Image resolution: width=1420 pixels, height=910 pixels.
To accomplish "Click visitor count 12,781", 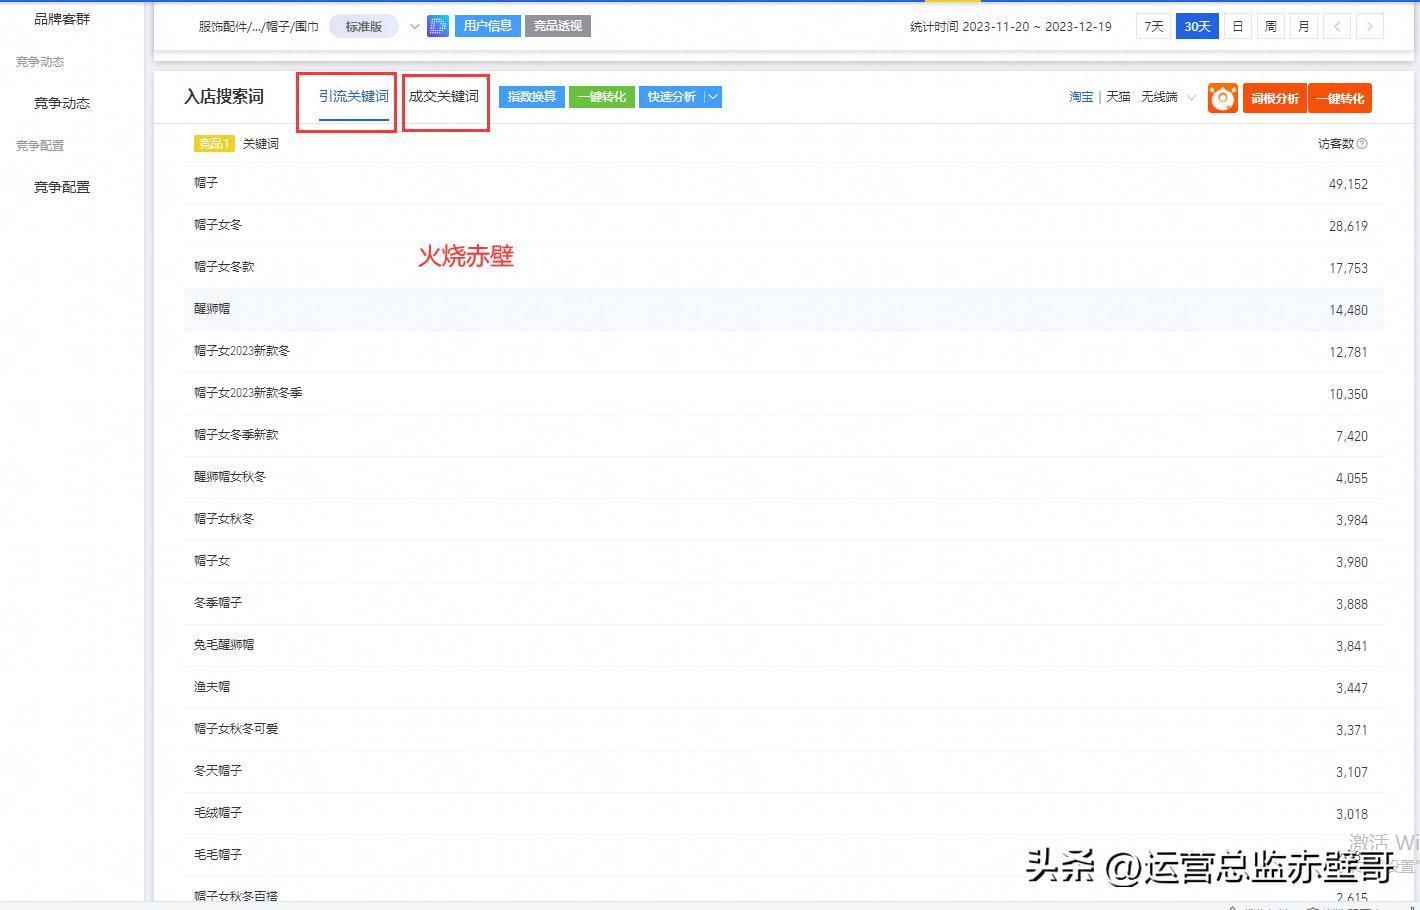I will pos(1348,352).
